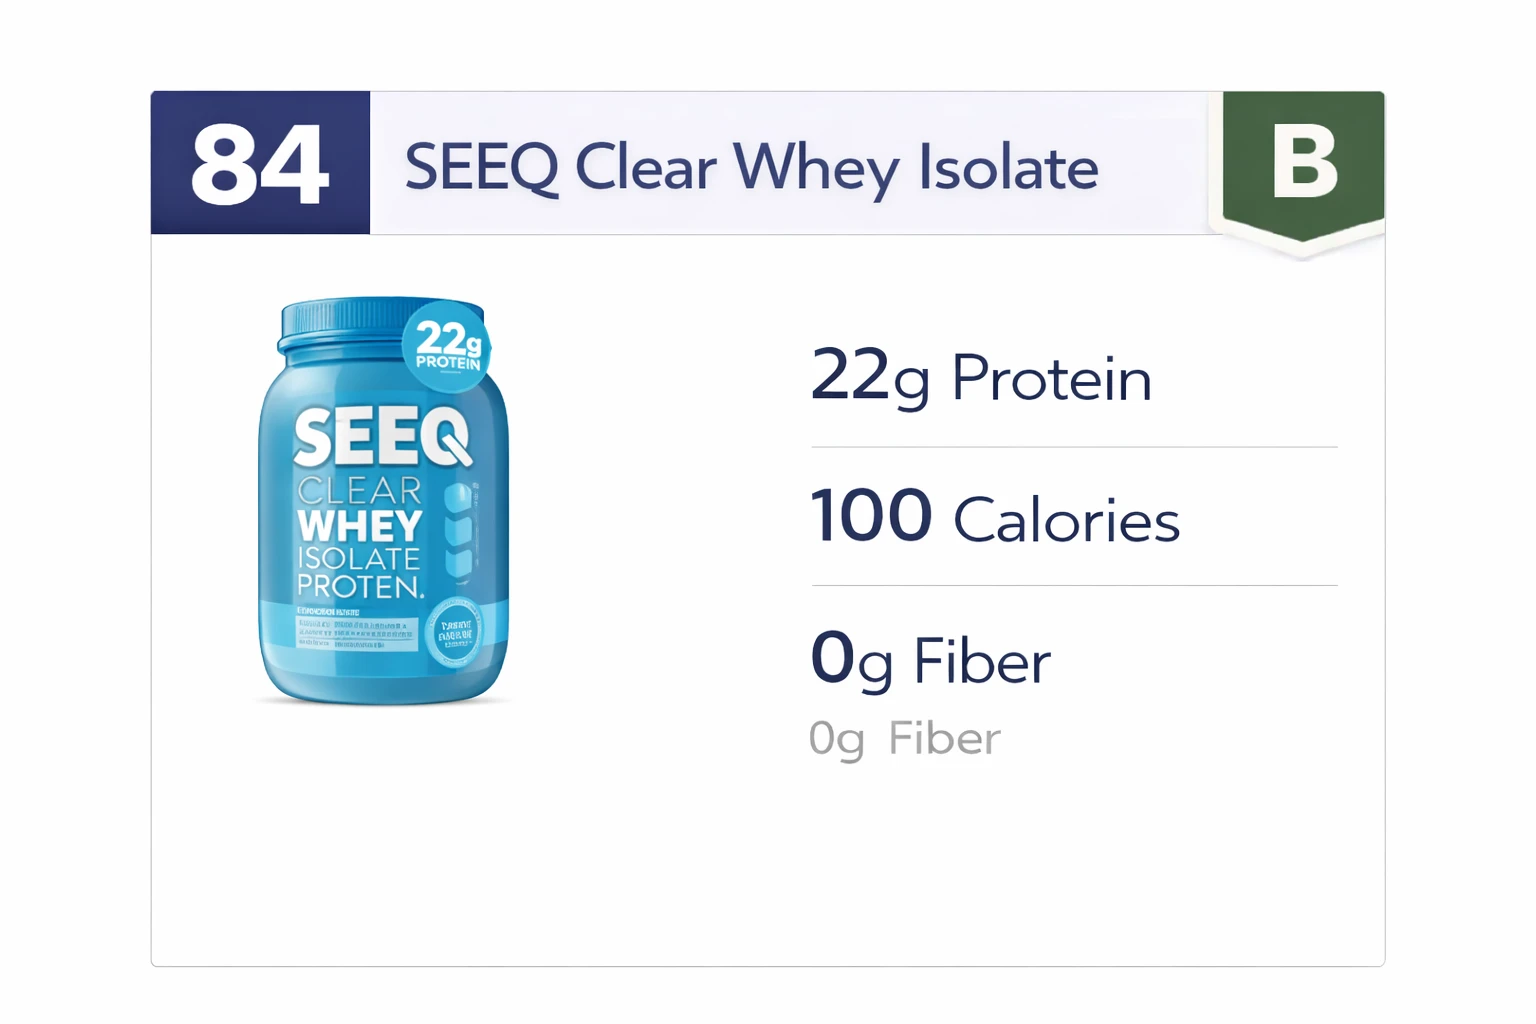
Task: Click the WHEY text on the jar
Action: pos(360,526)
